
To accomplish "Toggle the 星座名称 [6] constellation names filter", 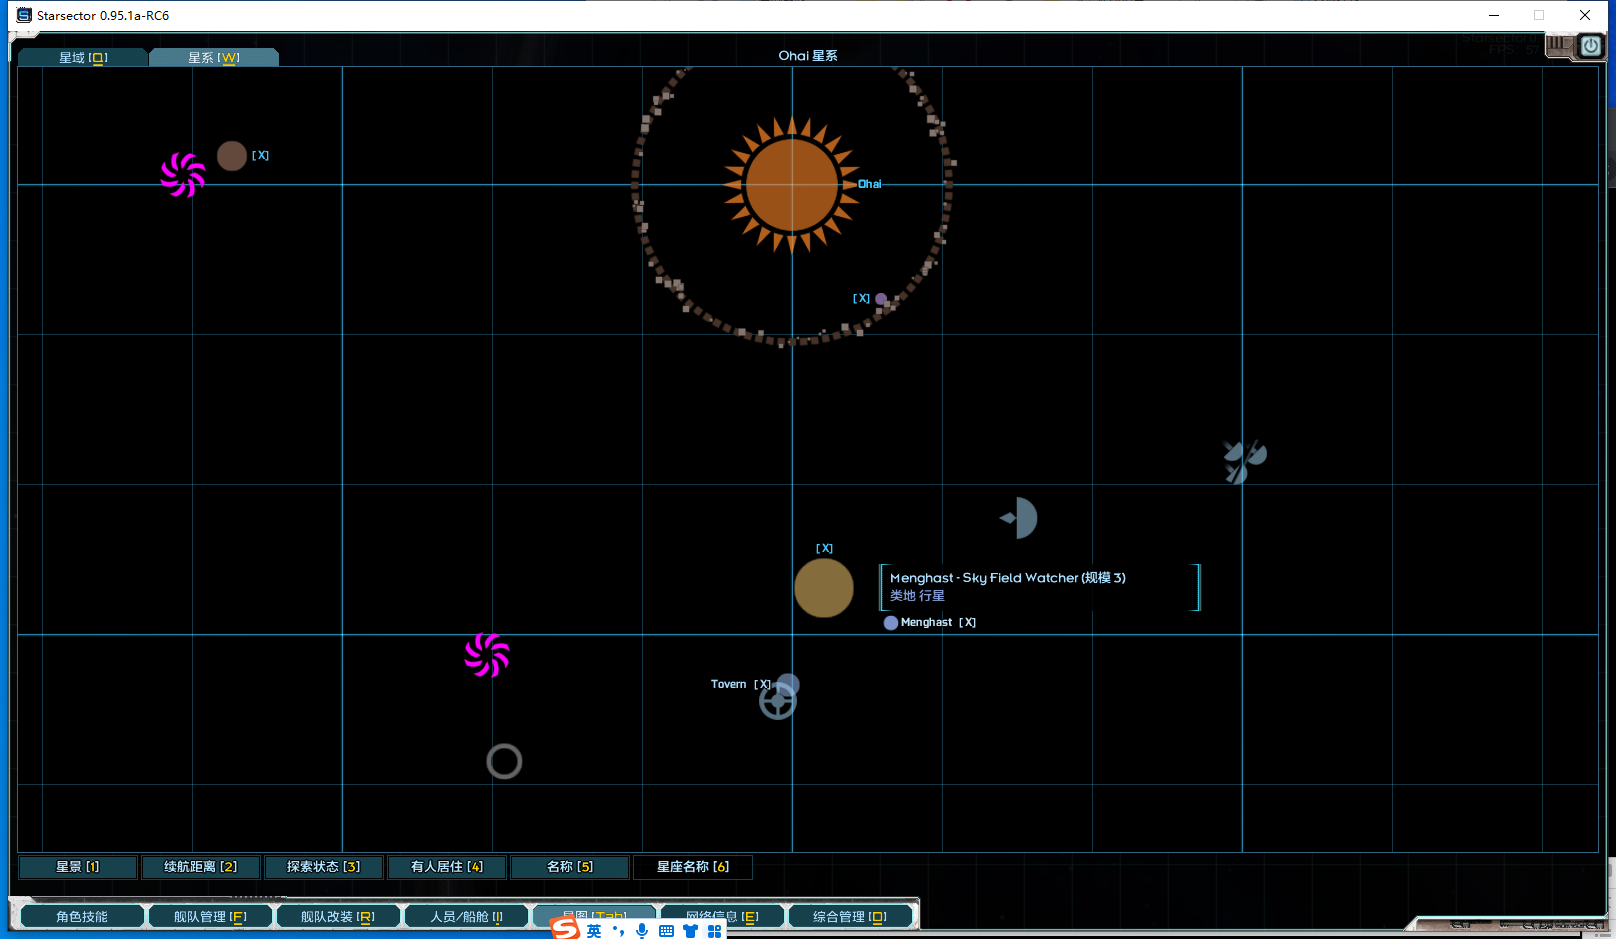I will [x=693, y=867].
